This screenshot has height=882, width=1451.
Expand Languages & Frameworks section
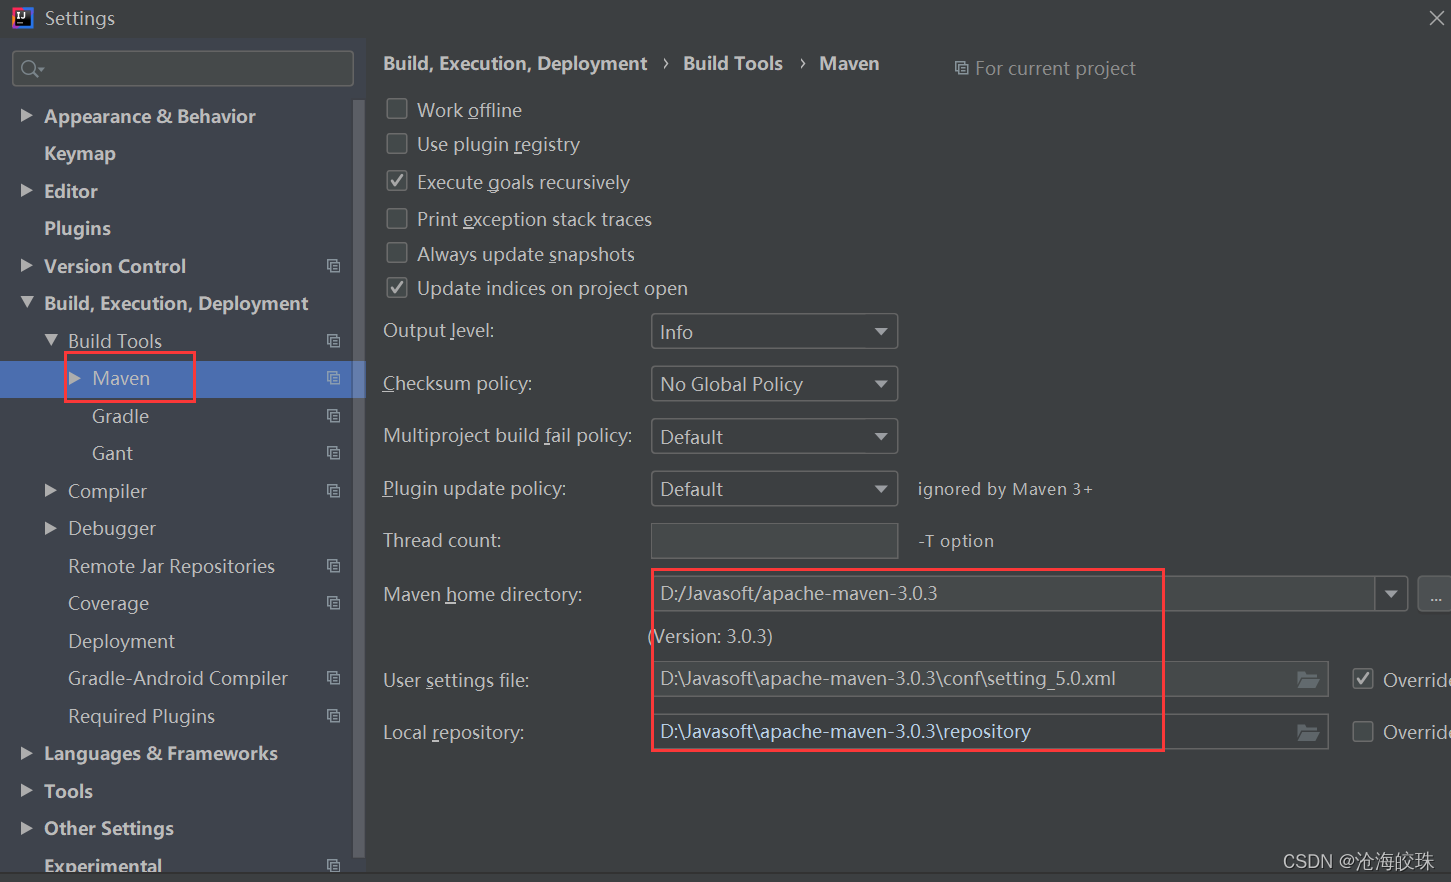27,753
